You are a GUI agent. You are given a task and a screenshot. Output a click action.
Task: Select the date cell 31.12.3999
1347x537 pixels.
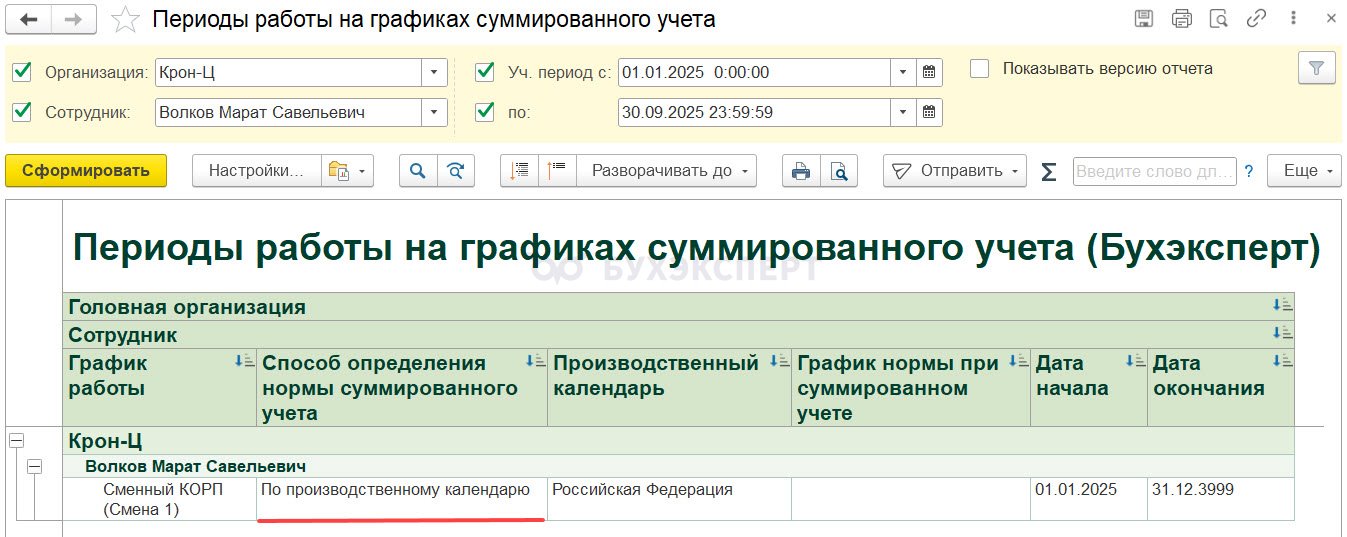1221,499
